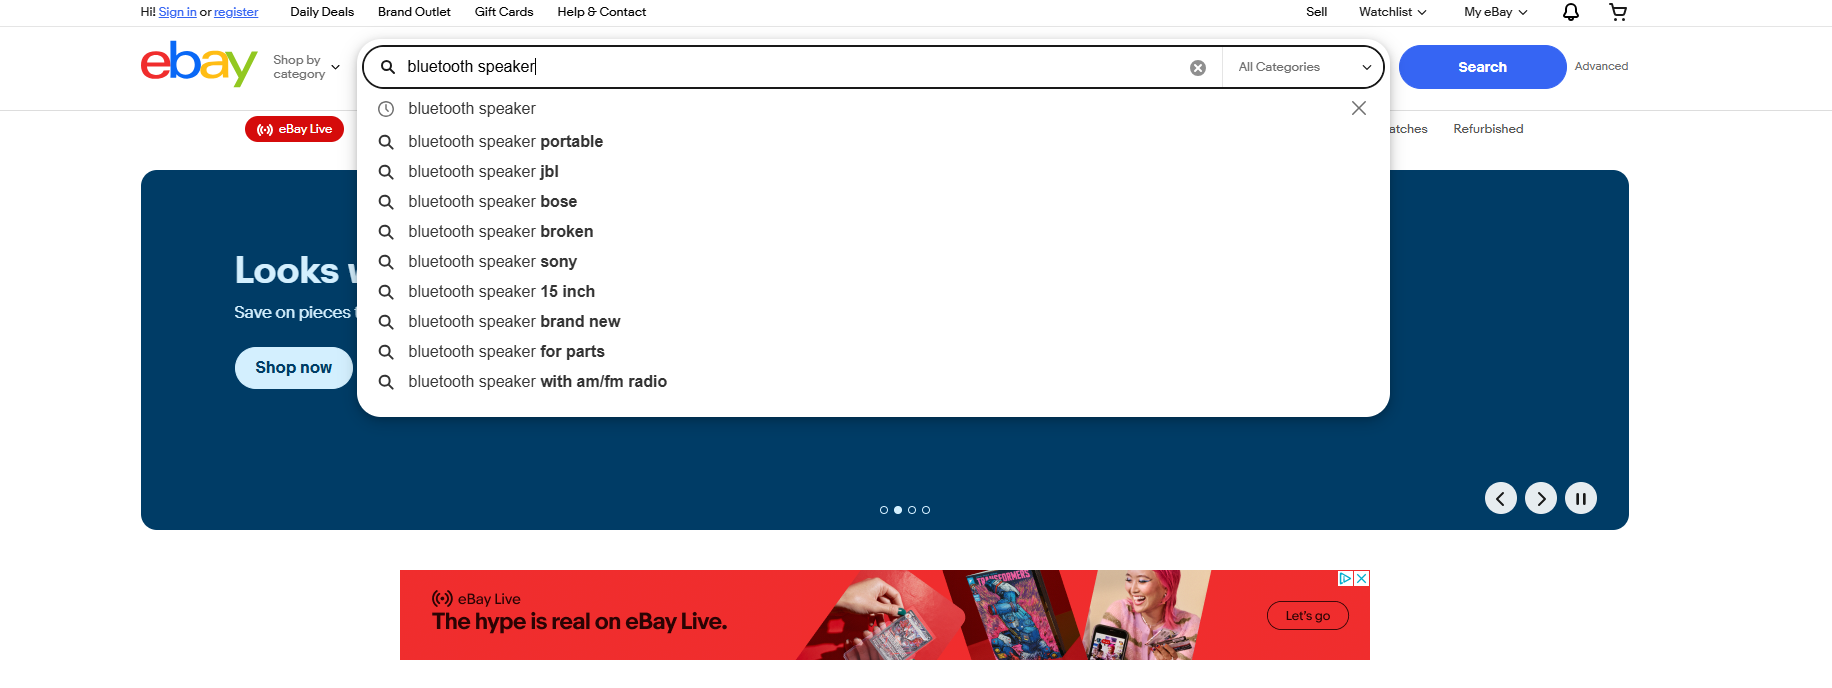Pause the banner carousel
Image resolution: width=1832 pixels, height=688 pixels.
1581,498
